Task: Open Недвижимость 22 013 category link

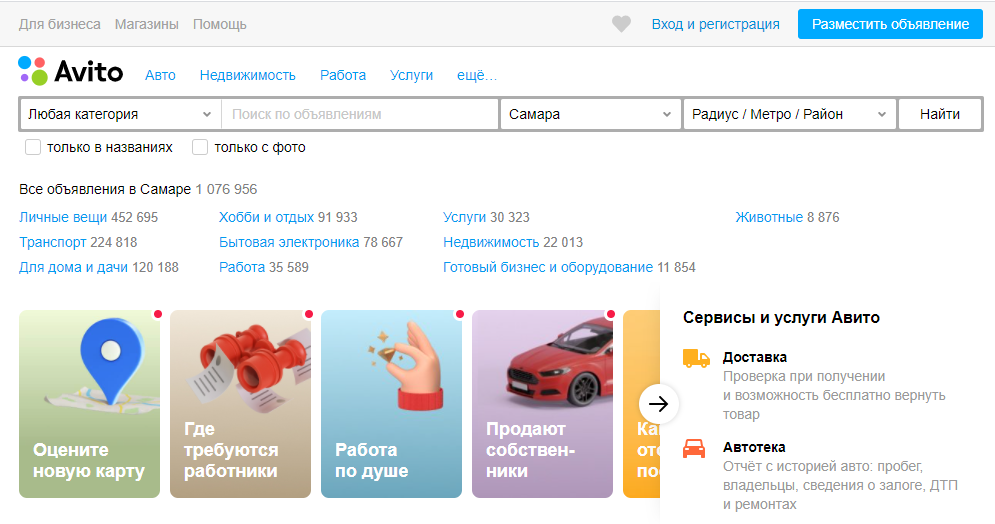Action: click(x=491, y=242)
